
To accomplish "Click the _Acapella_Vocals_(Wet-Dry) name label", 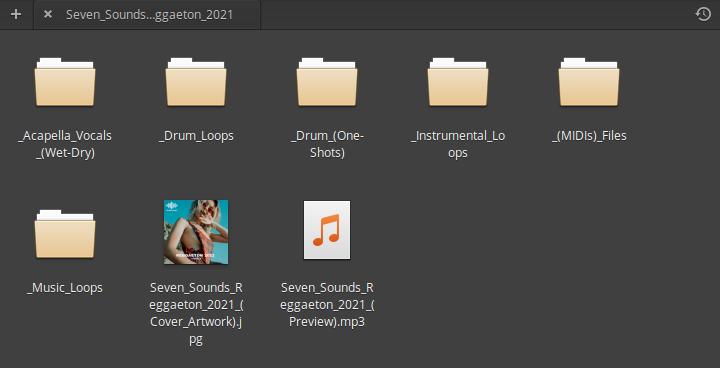I will point(65,144).
